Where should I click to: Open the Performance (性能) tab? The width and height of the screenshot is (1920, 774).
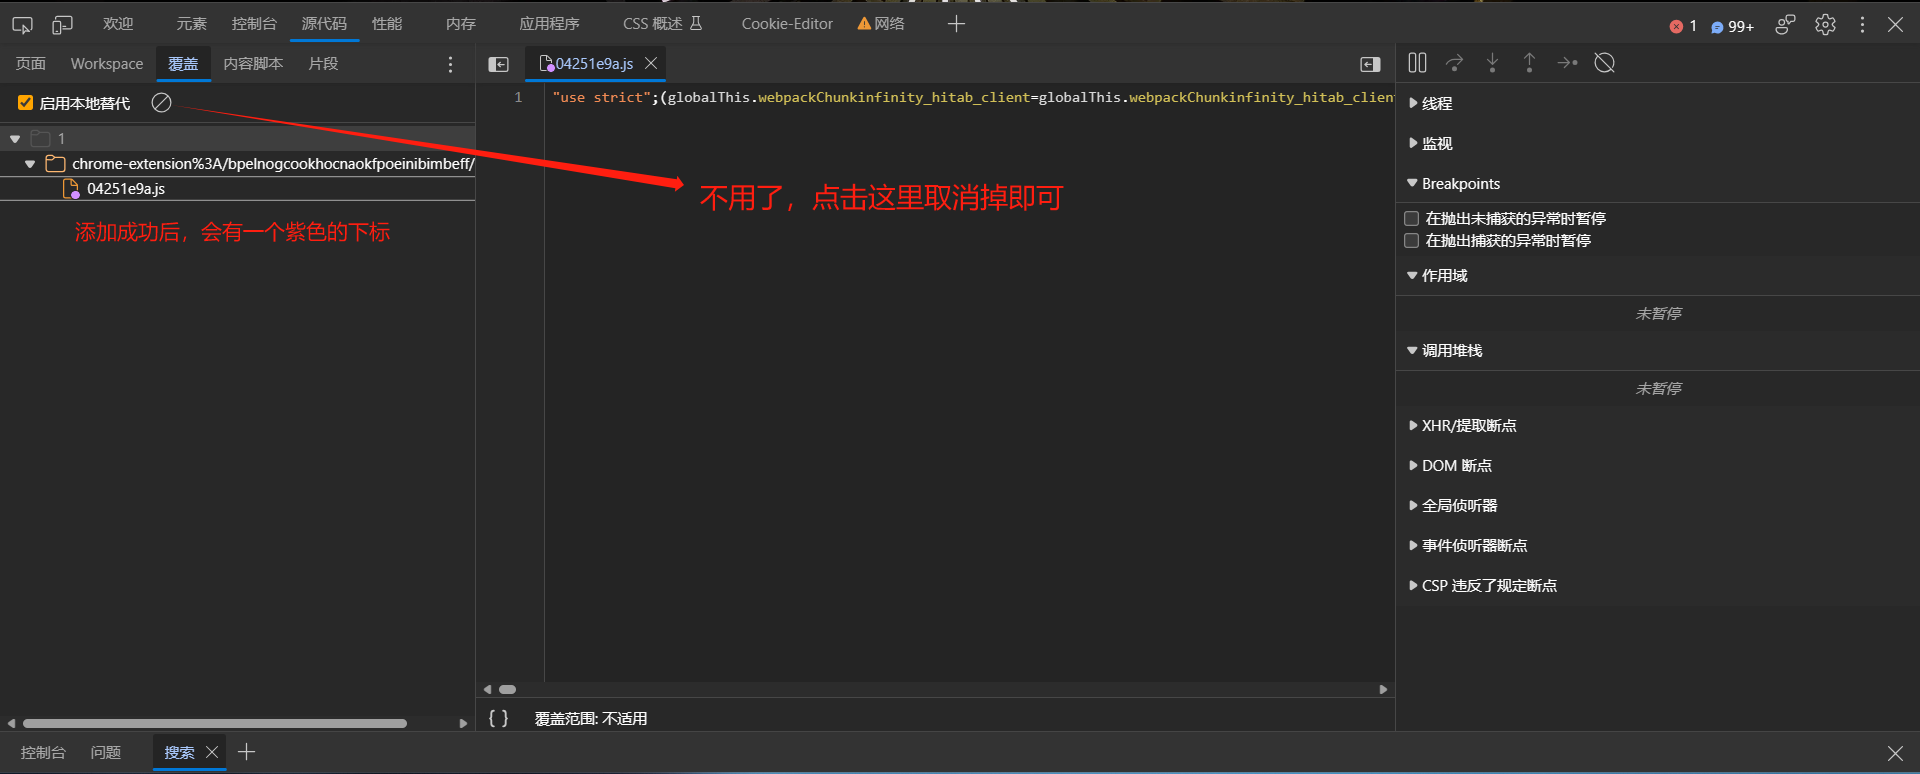(x=387, y=24)
